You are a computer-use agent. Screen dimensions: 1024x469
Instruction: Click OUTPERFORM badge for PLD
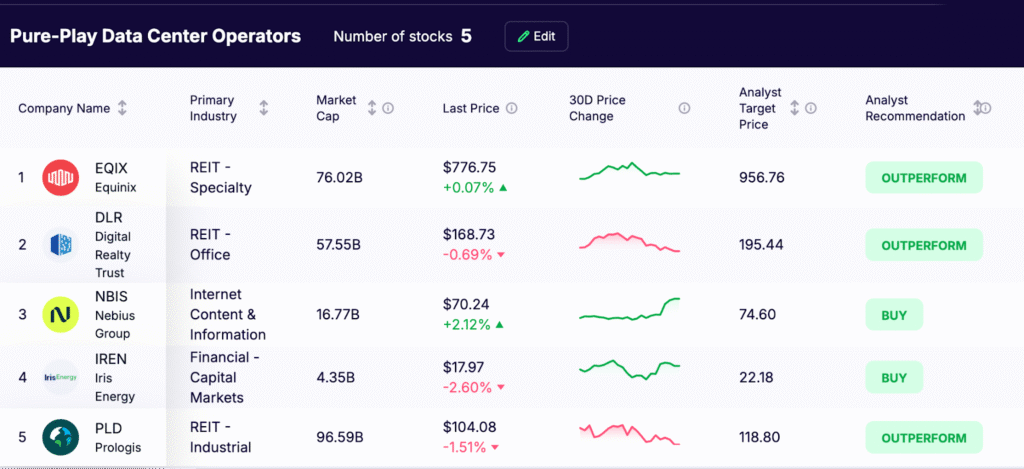(x=923, y=438)
